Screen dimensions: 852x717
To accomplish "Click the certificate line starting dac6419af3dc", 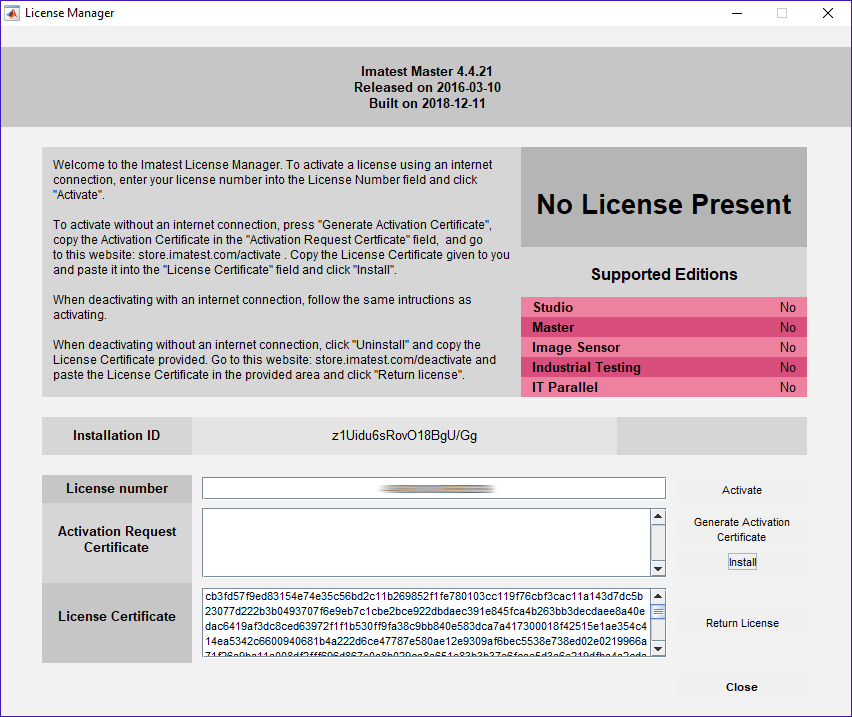I will [x=426, y=626].
